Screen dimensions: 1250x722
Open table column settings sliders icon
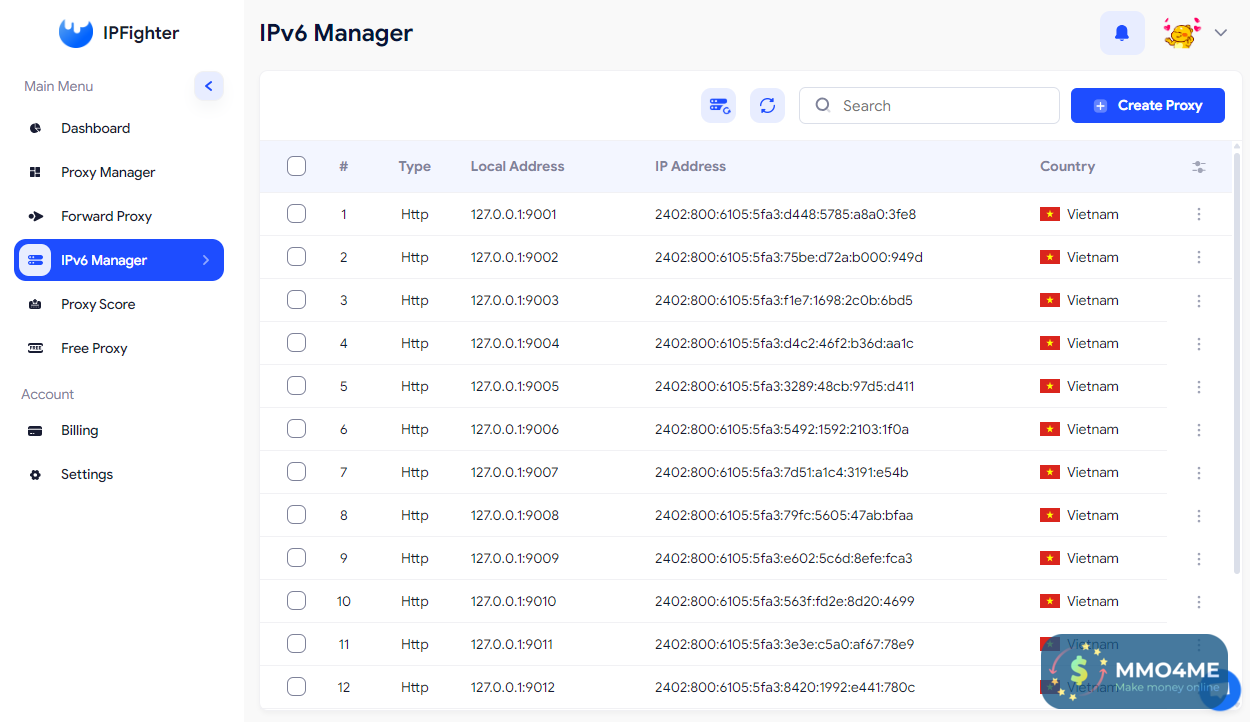[x=1199, y=167]
